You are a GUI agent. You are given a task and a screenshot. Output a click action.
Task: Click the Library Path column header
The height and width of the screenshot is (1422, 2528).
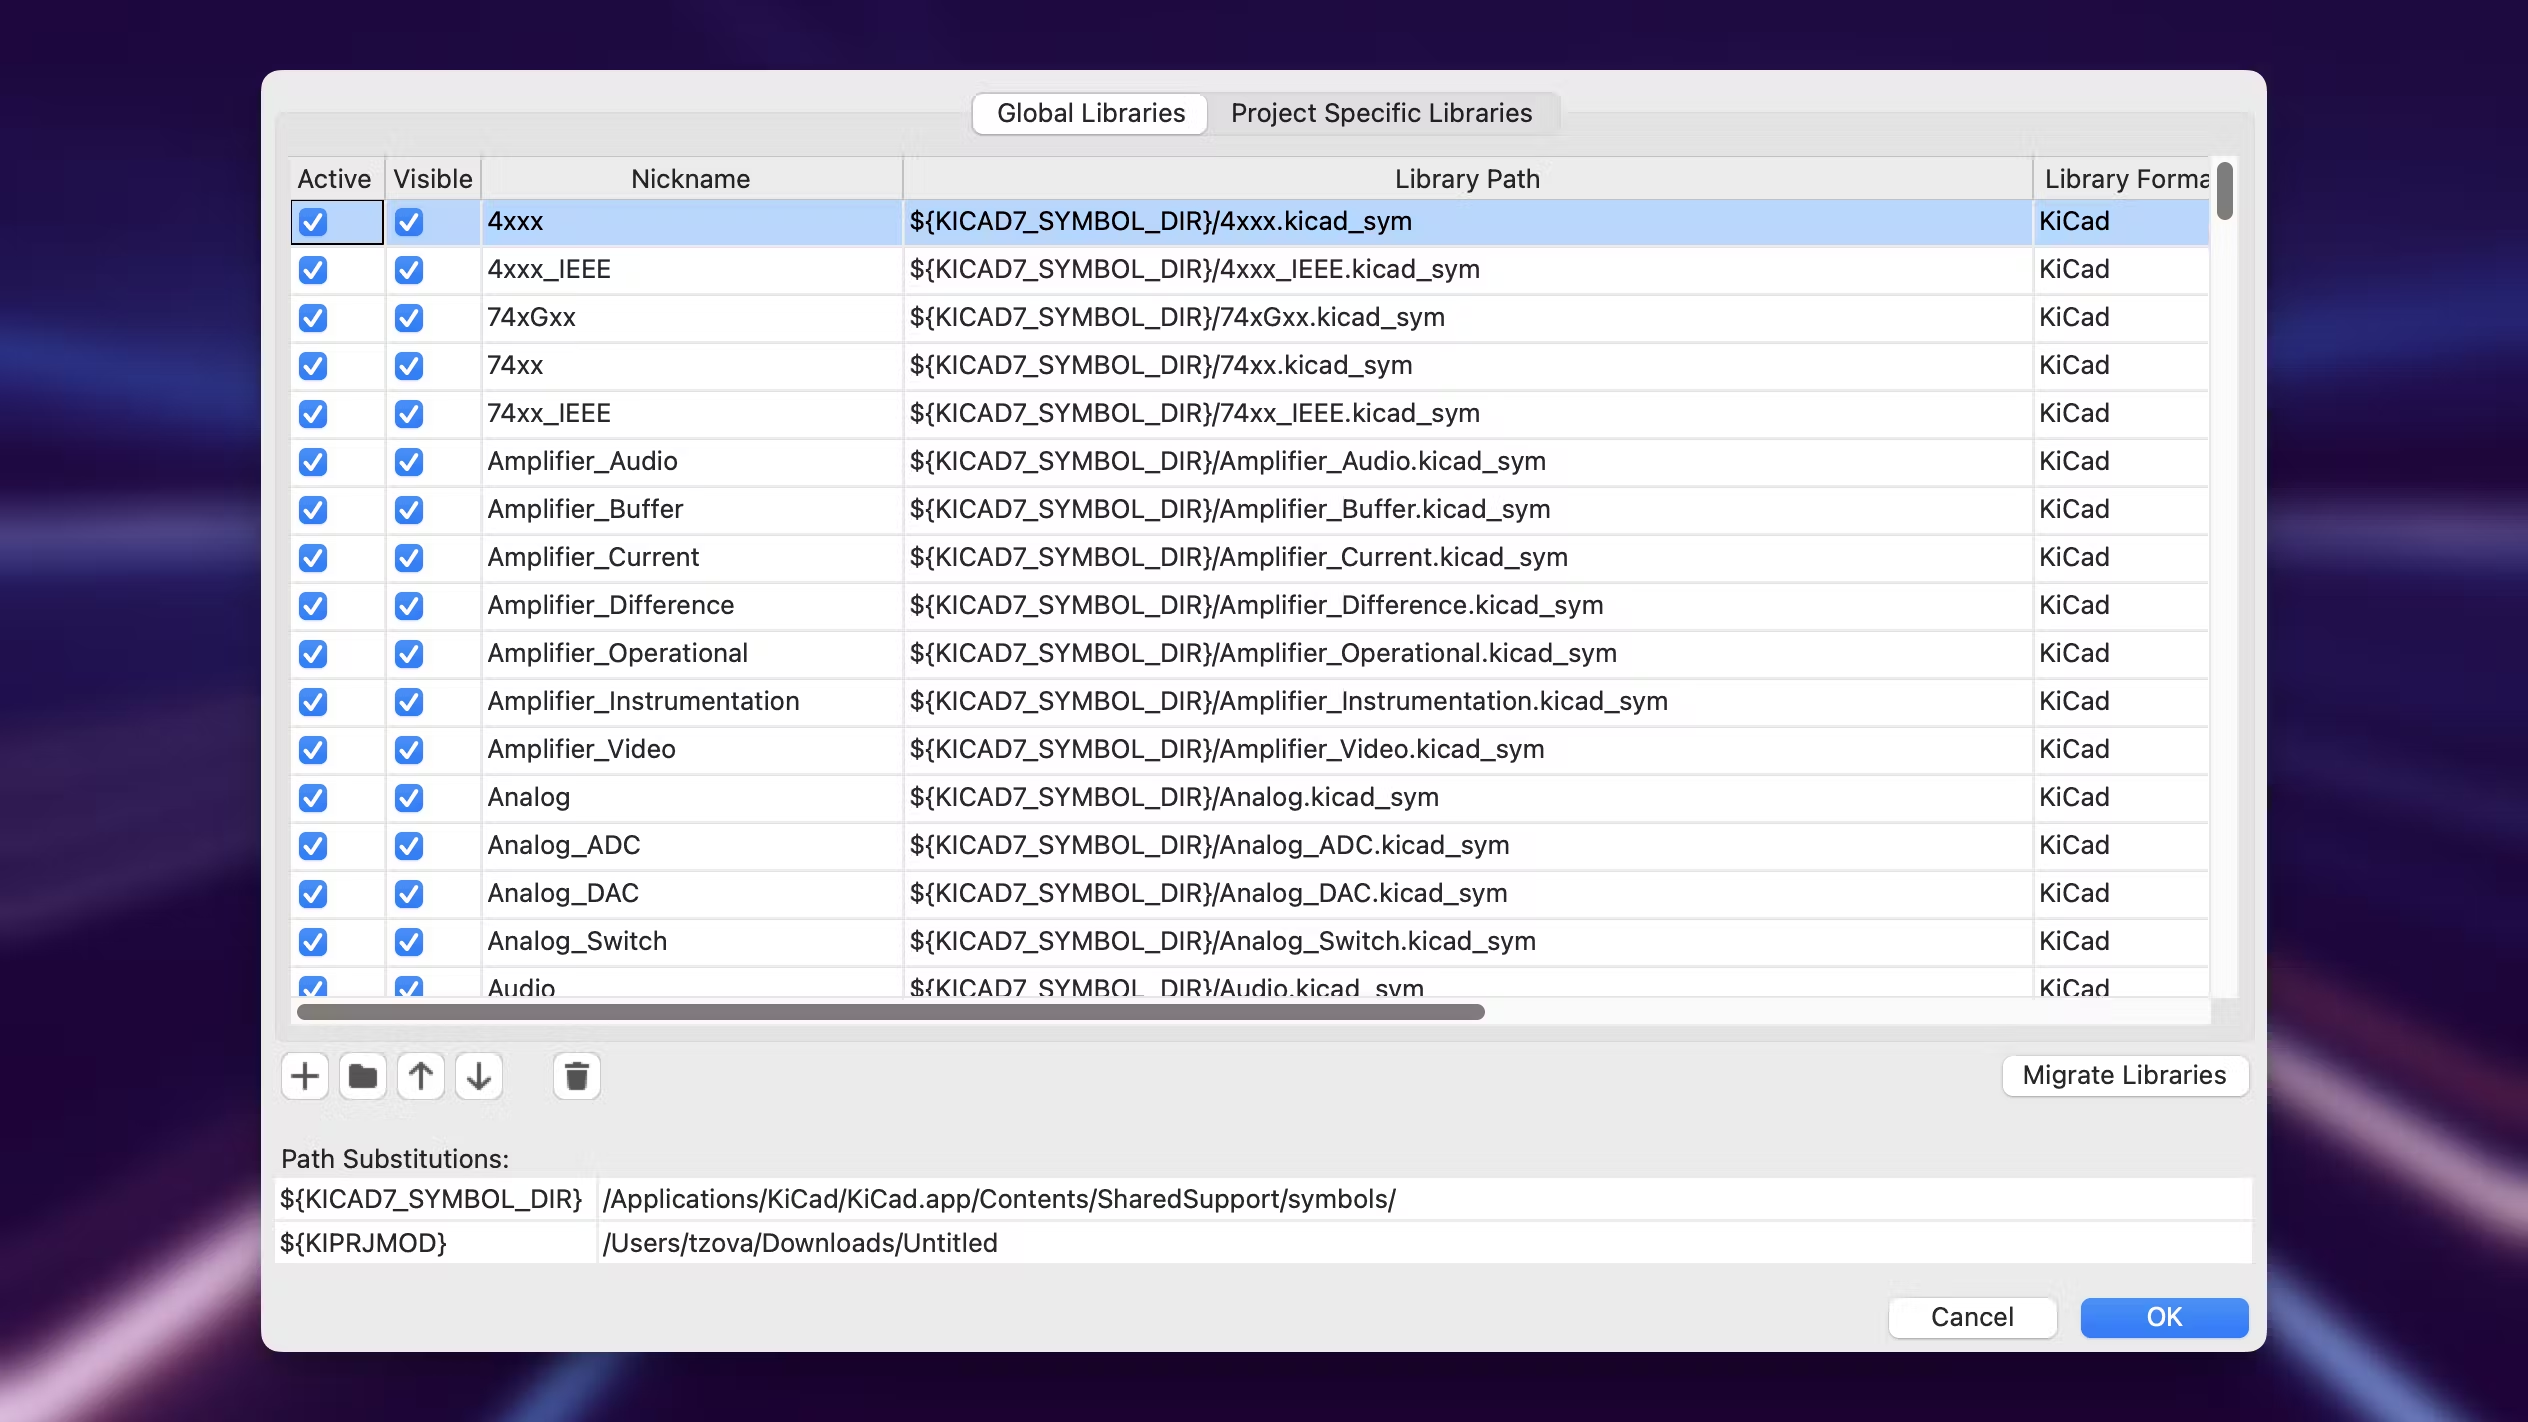[x=1467, y=179]
